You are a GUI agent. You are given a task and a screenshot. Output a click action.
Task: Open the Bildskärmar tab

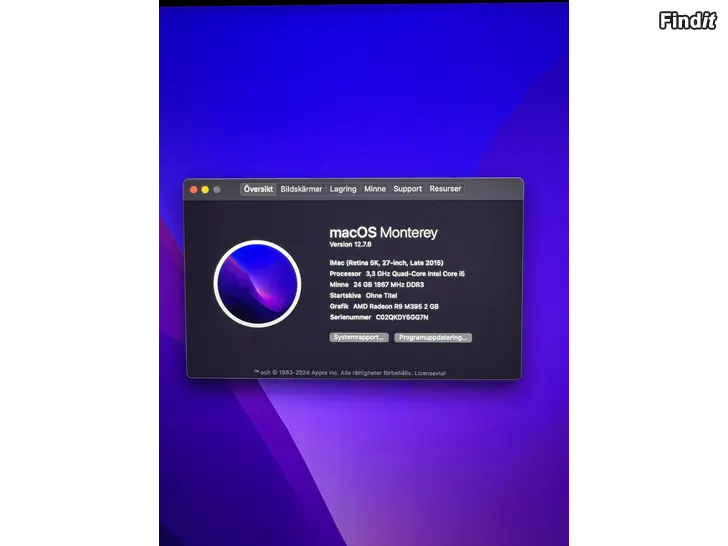[x=301, y=189]
